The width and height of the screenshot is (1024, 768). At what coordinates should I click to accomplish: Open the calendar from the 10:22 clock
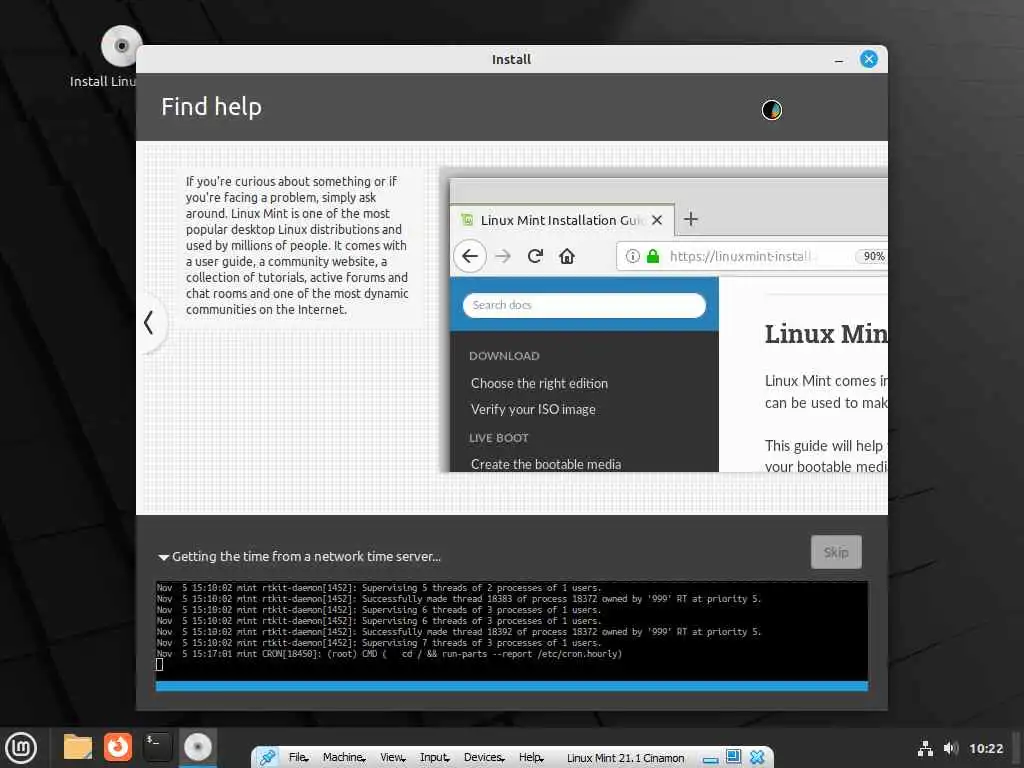pos(985,748)
